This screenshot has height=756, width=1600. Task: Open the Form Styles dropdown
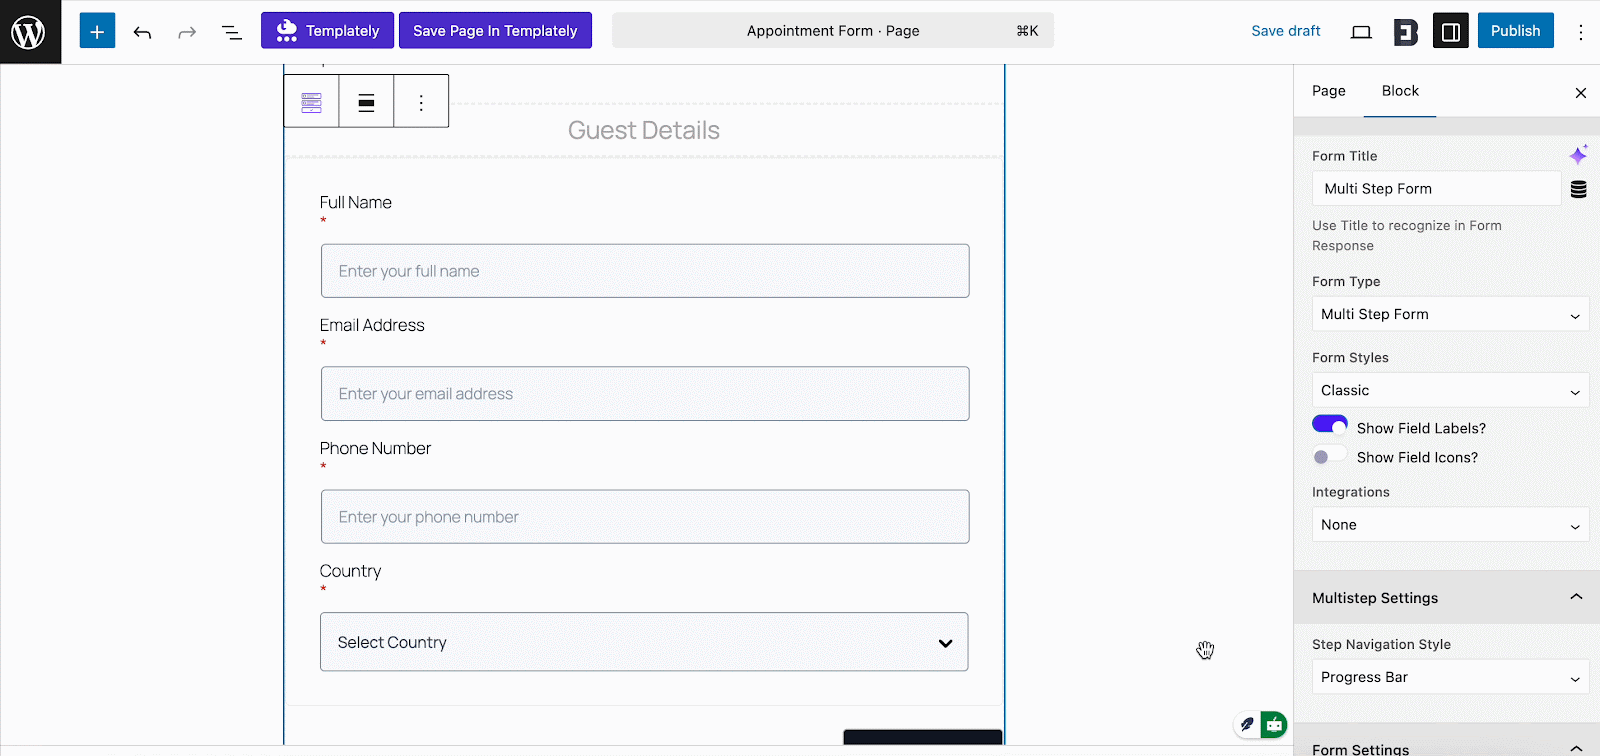(1450, 391)
